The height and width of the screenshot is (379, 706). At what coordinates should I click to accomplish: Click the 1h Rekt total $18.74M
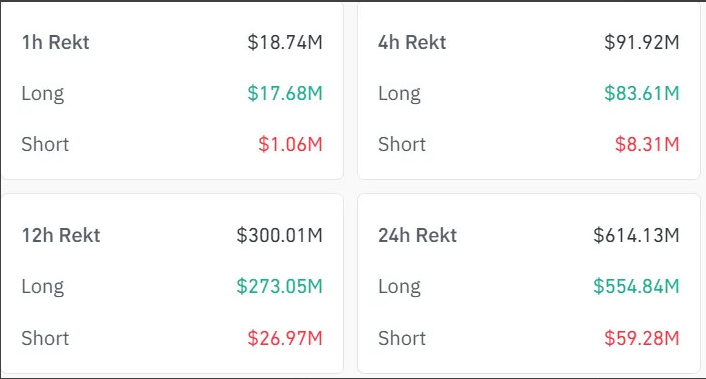285,42
